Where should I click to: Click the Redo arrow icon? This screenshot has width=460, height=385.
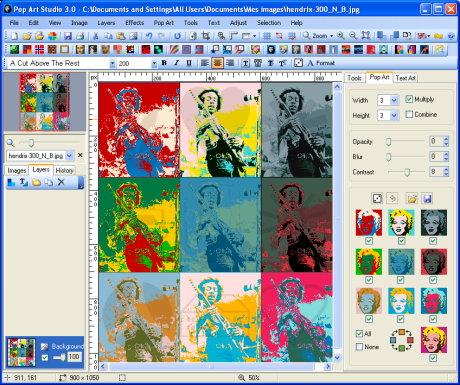click(x=161, y=36)
